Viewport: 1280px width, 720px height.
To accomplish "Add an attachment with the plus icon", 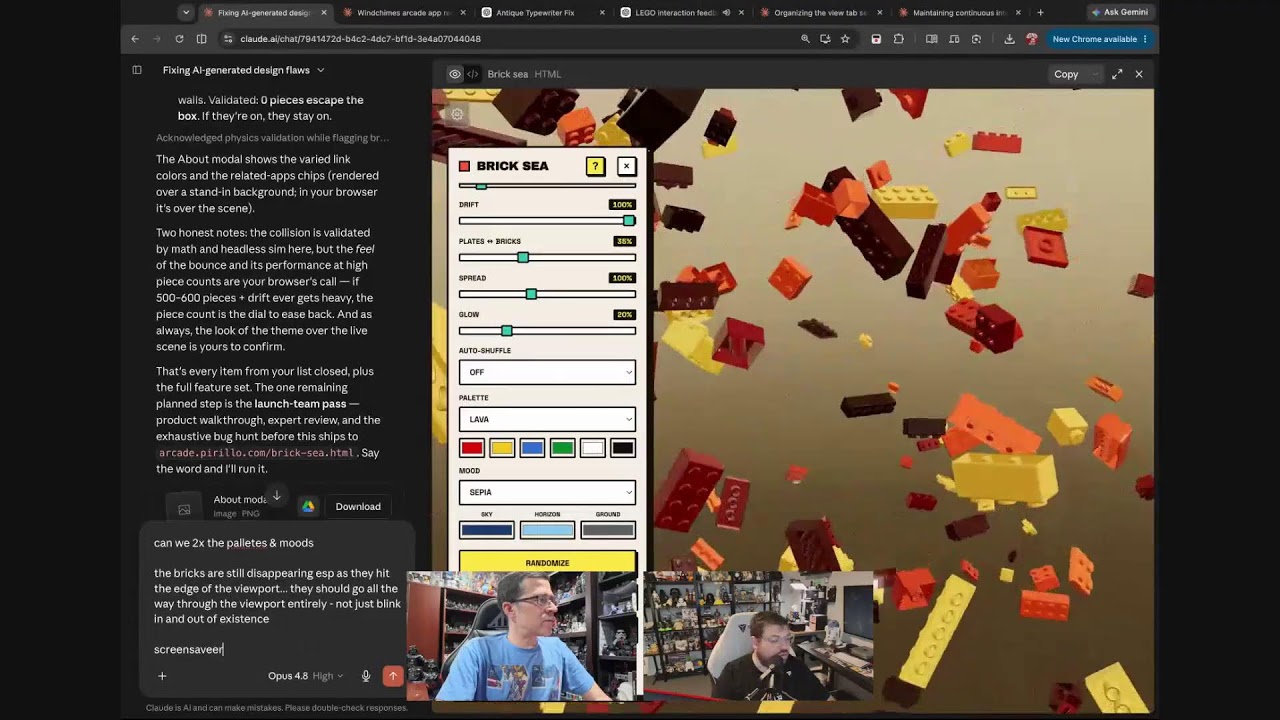I will click(x=162, y=676).
